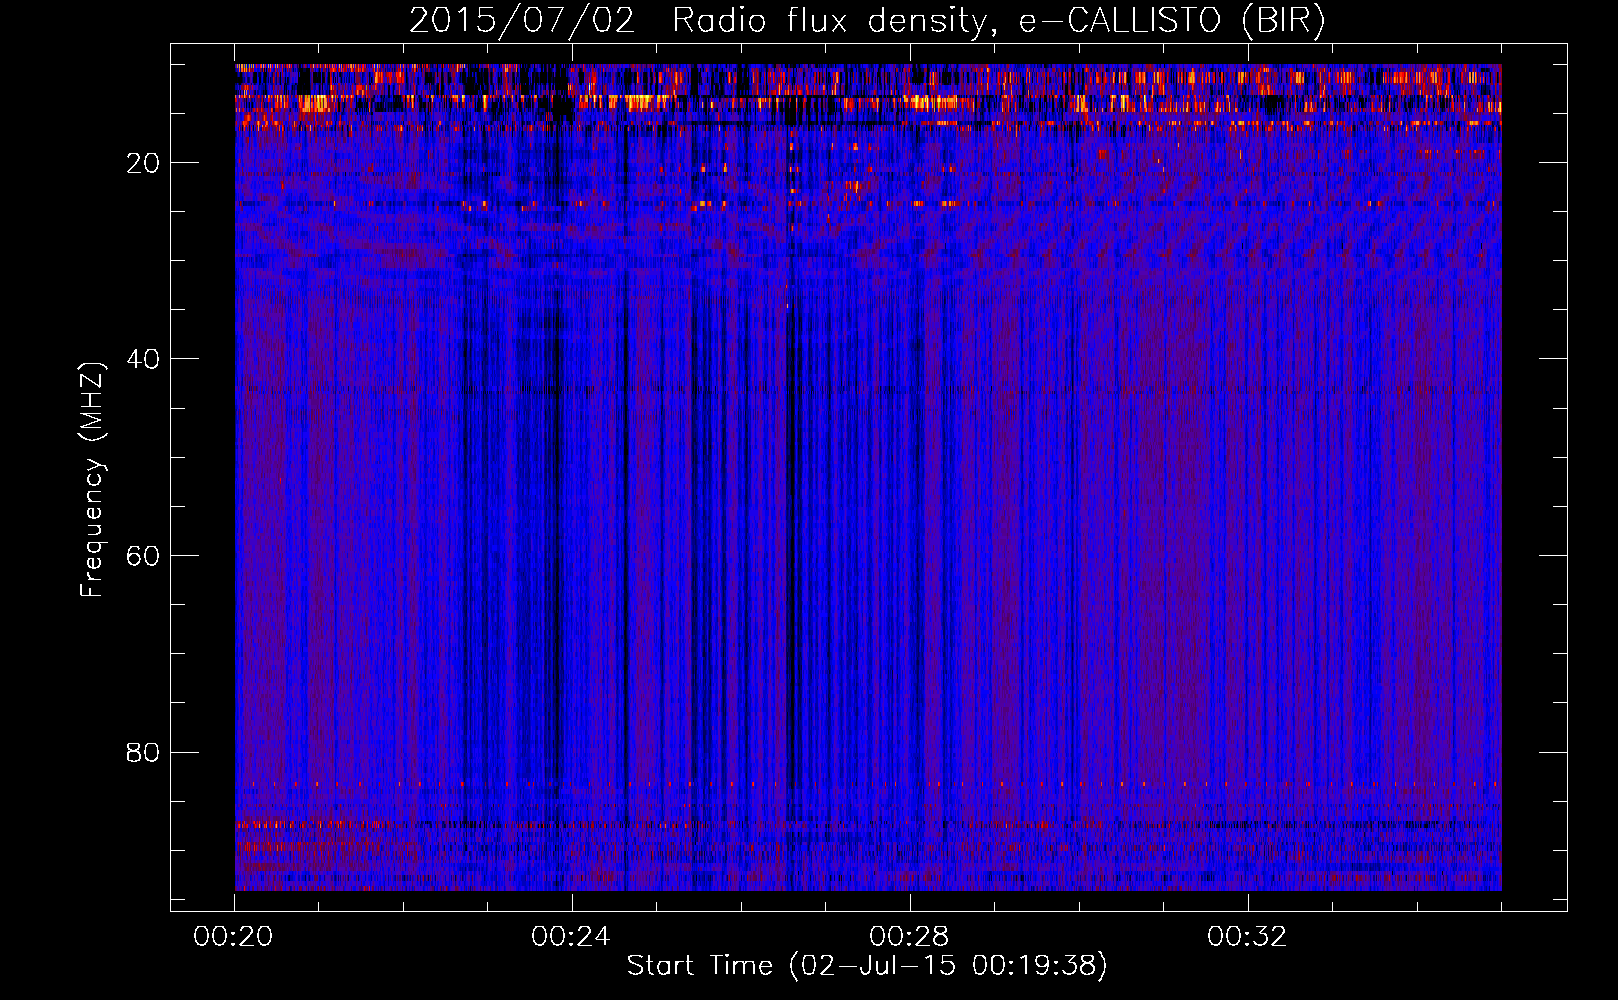
Task: Select the 00:20 time tick label
Action: click(234, 937)
